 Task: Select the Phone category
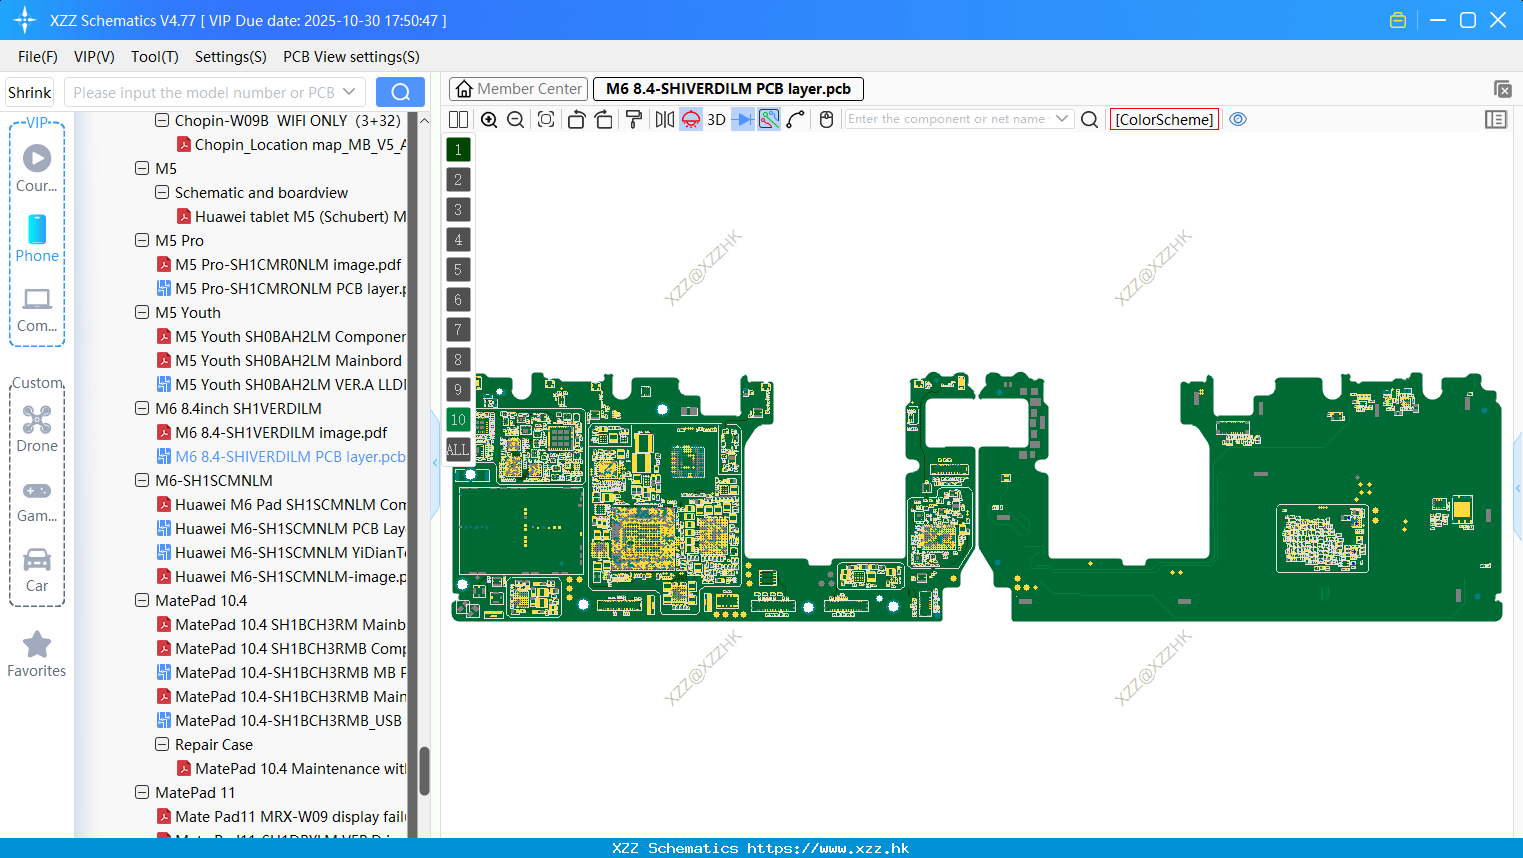click(x=37, y=238)
